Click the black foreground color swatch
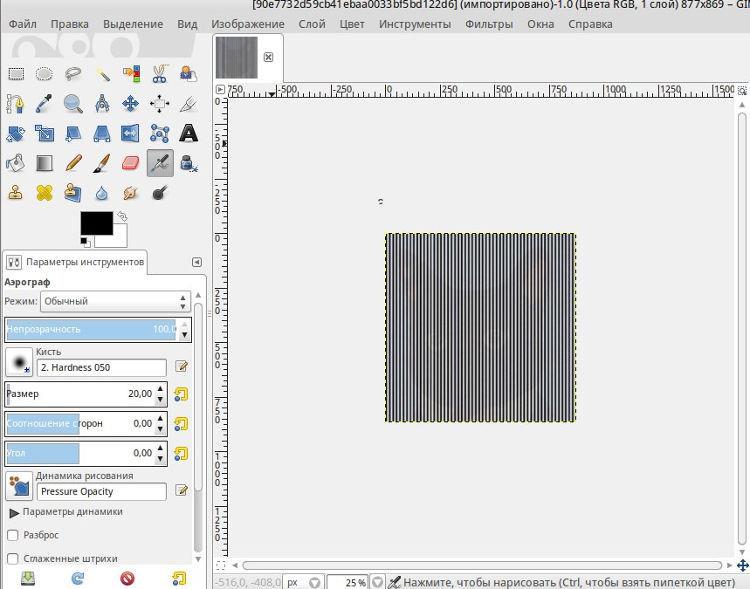 pyautogui.click(x=96, y=225)
